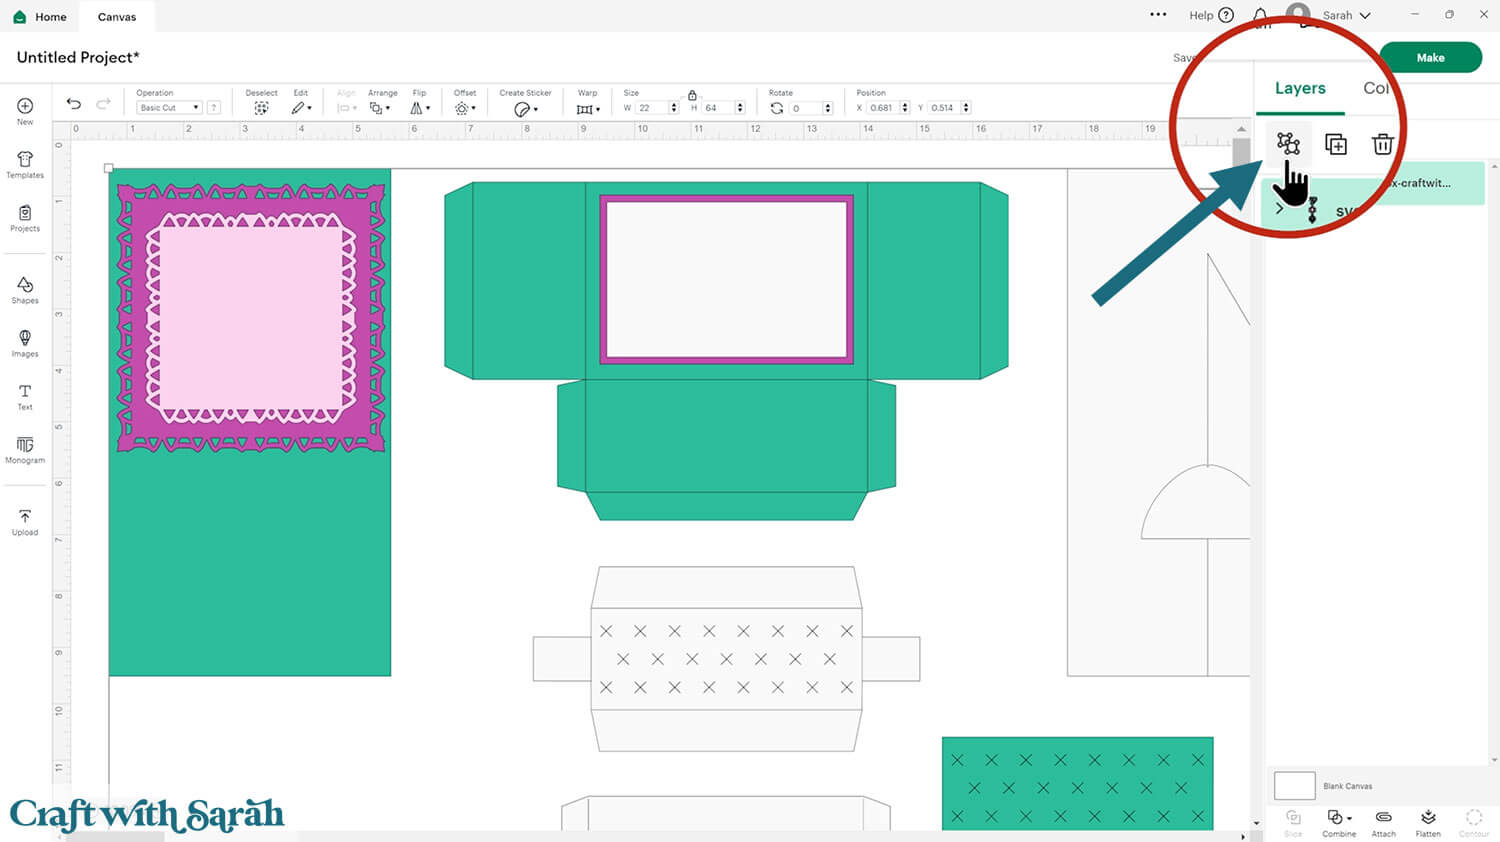Select the Text tool

[25, 396]
